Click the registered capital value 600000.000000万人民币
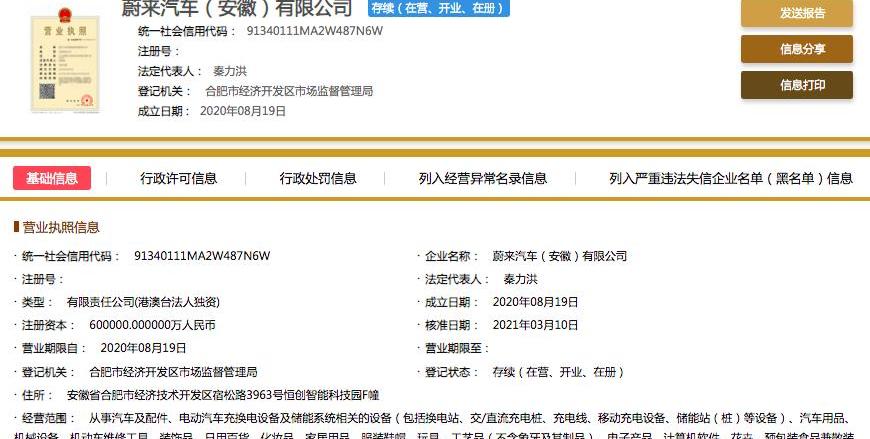The height and width of the screenshot is (439, 870). click(x=152, y=325)
